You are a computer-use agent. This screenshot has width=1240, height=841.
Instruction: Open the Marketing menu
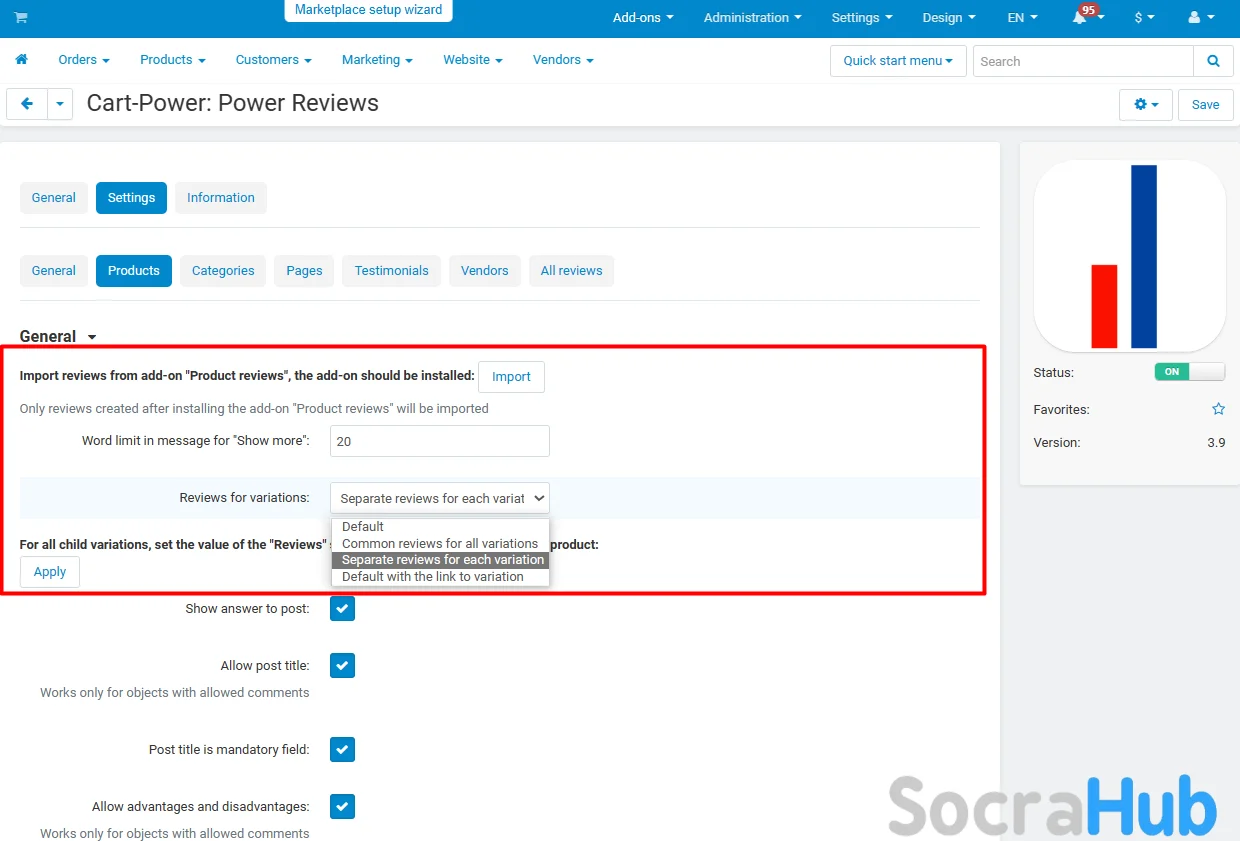coord(377,60)
